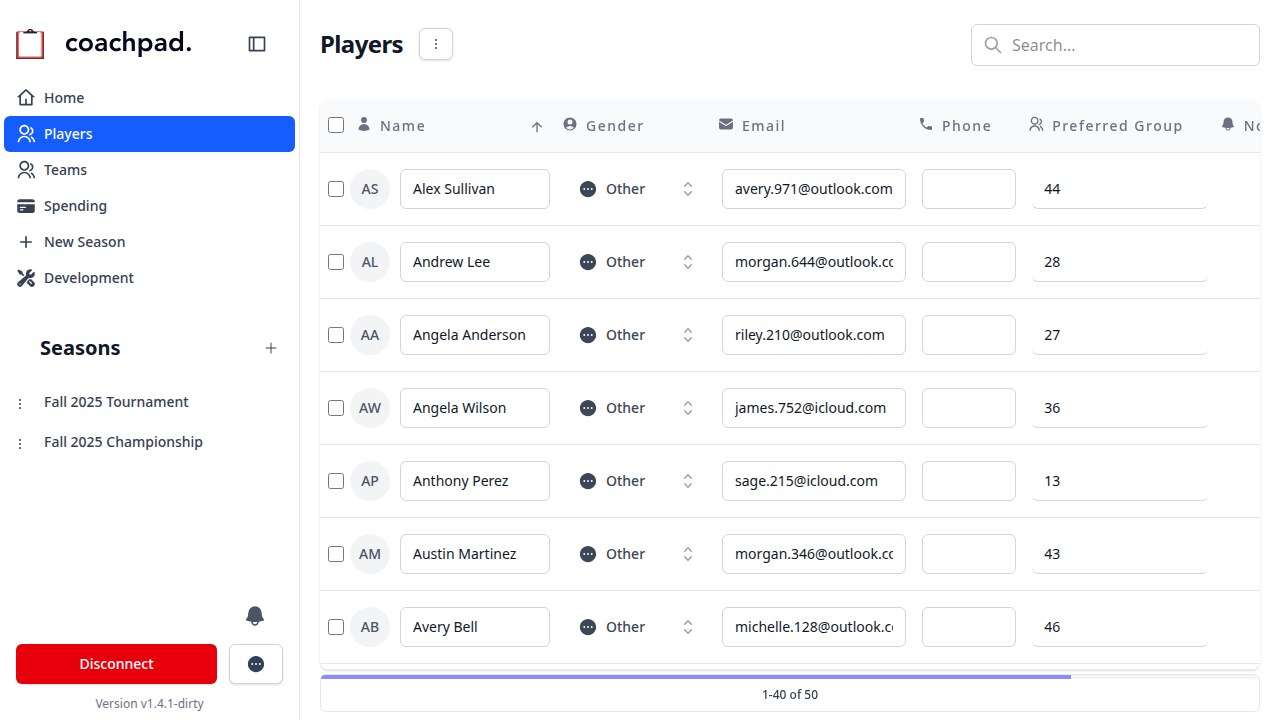Click the plus icon beside Seasons
The height and width of the screenshot is (720, 1280).
(271, 348)
